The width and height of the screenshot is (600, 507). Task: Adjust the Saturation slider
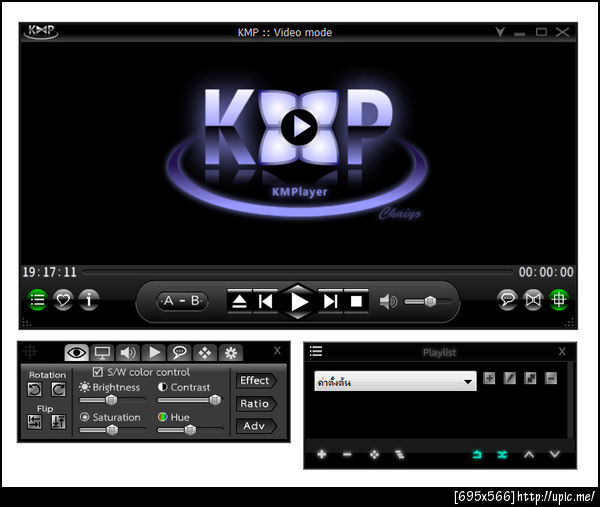[x=112, y=430]
